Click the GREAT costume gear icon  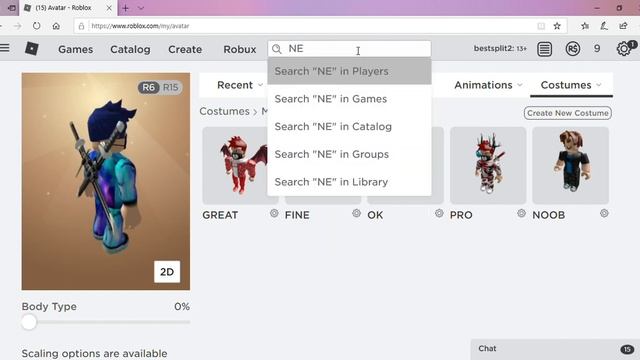point(274,213)
